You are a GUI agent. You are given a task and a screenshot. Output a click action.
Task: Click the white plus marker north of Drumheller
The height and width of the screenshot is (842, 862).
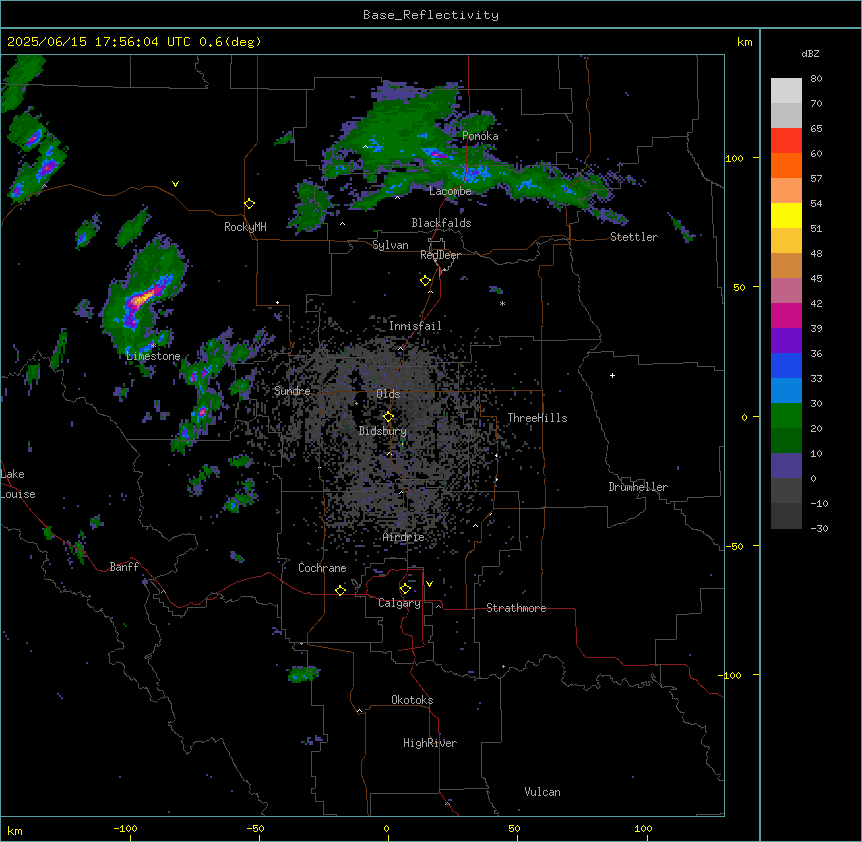(x=612, y=375)
